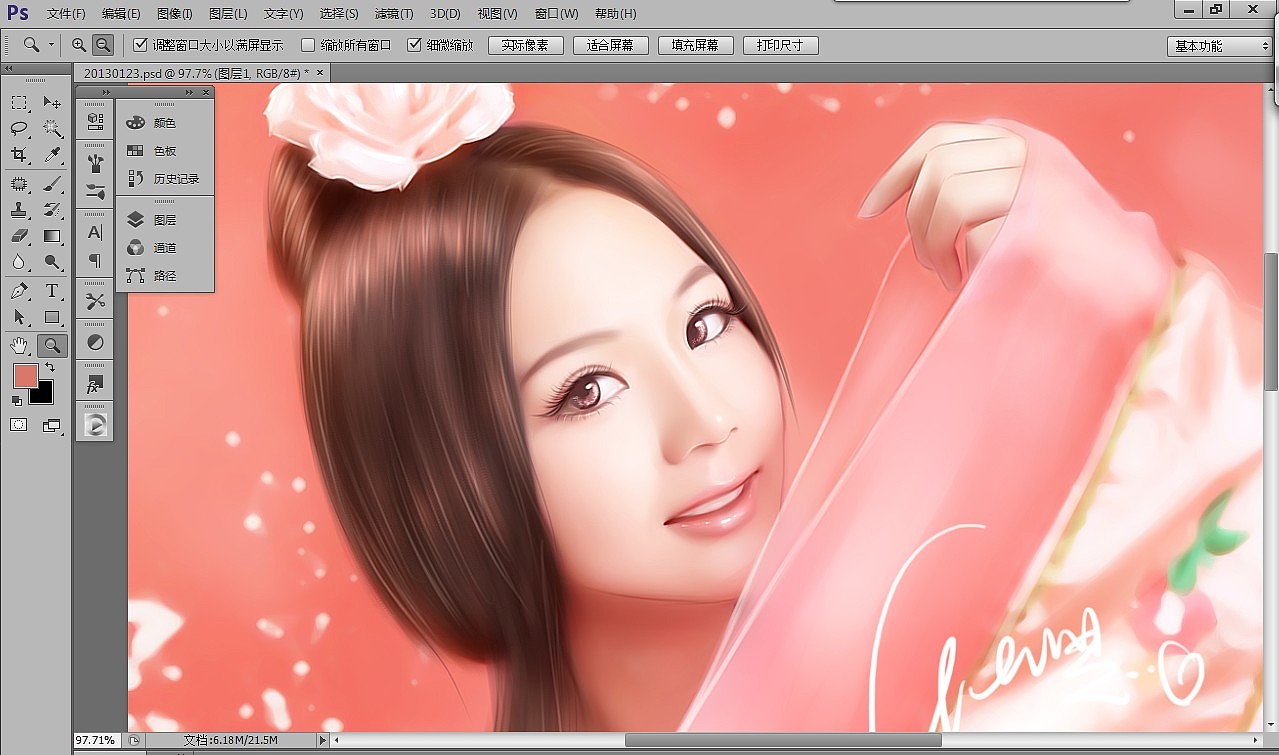Click the 97.71% zoom level field
The height and width of the screenshot is (755, 1279).
[95, 740]
